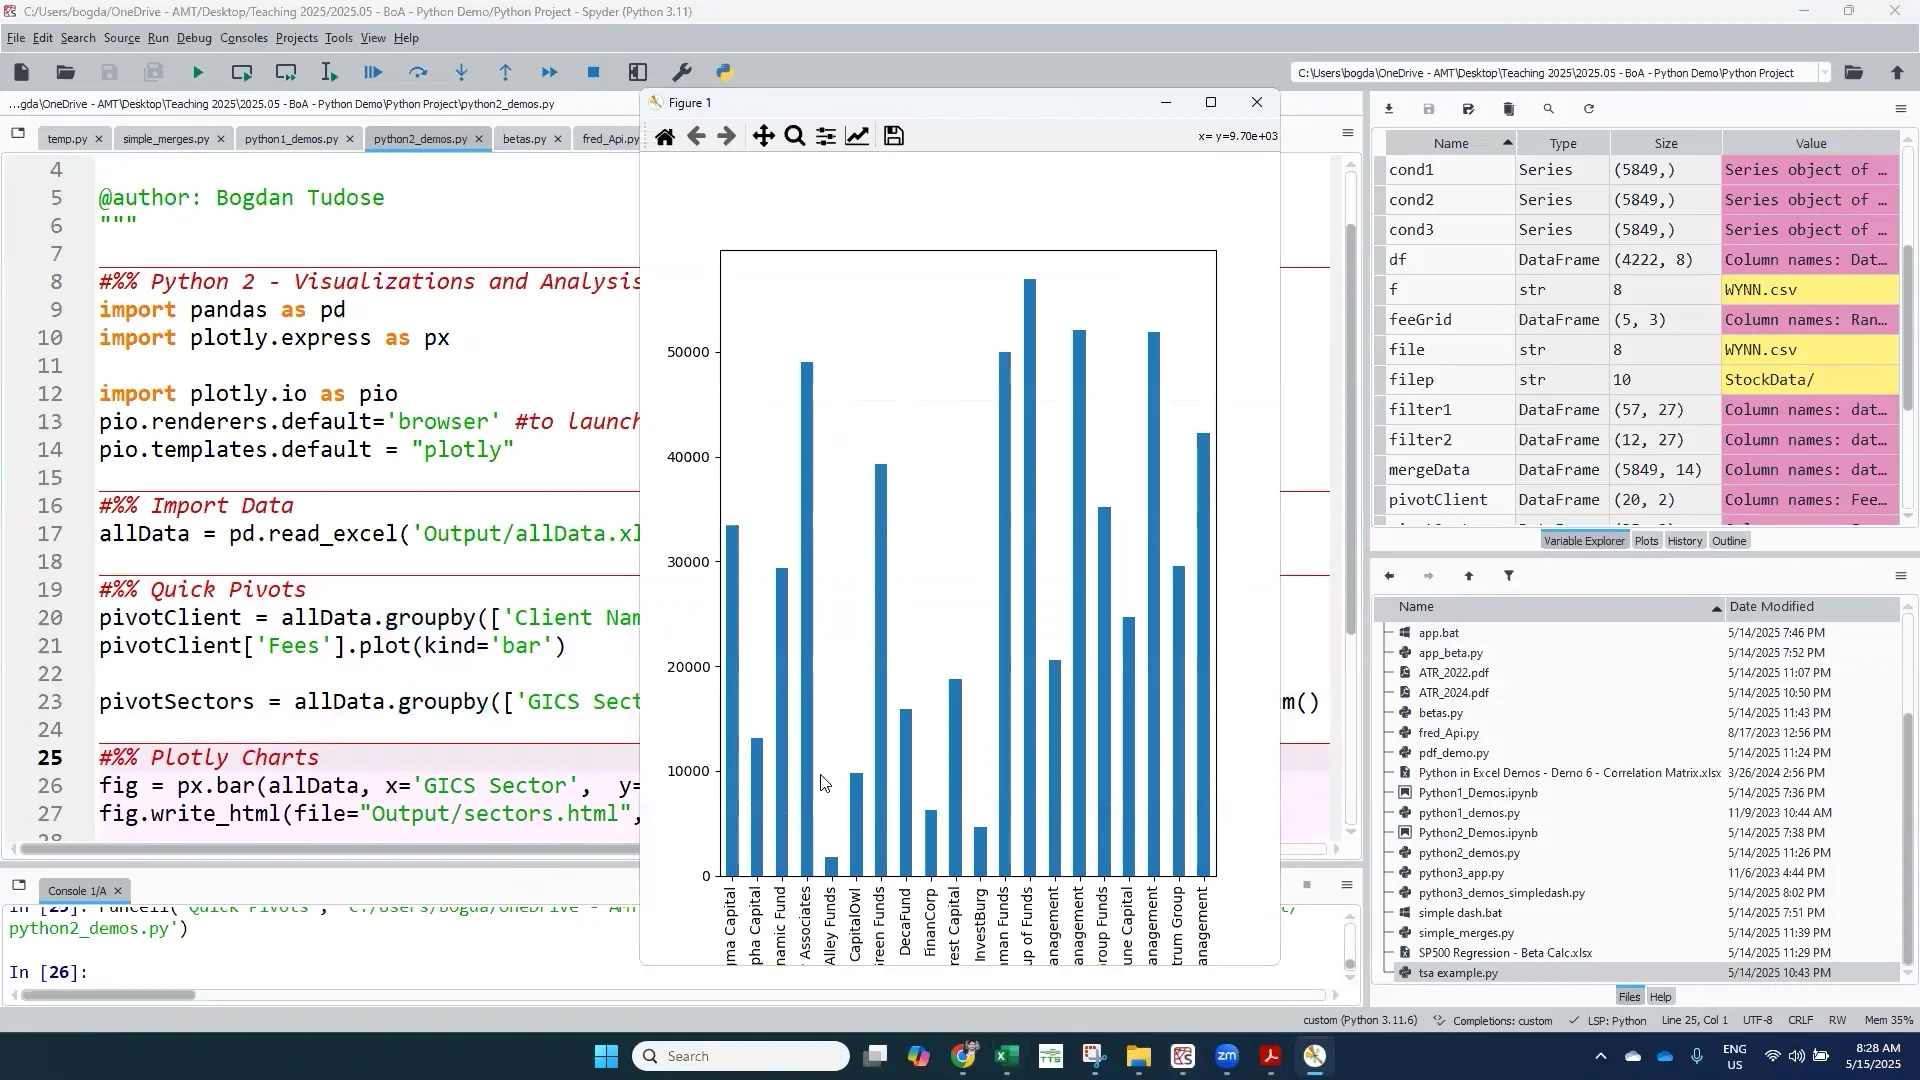Save the figure using the plot toolbar
The height and width of the screenshot is (1080, 1920).
[x=893, y=136]
